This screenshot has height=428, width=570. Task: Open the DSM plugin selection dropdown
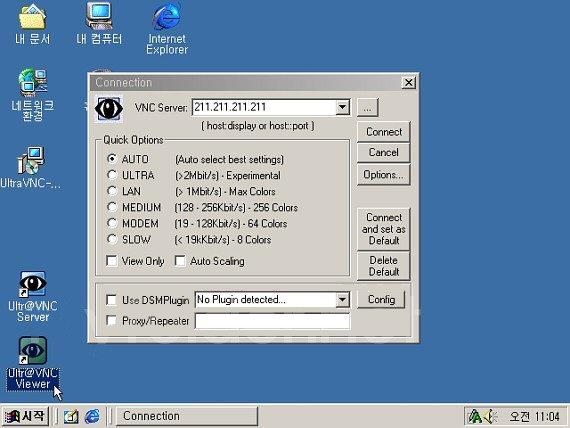[x=342, y=300]
